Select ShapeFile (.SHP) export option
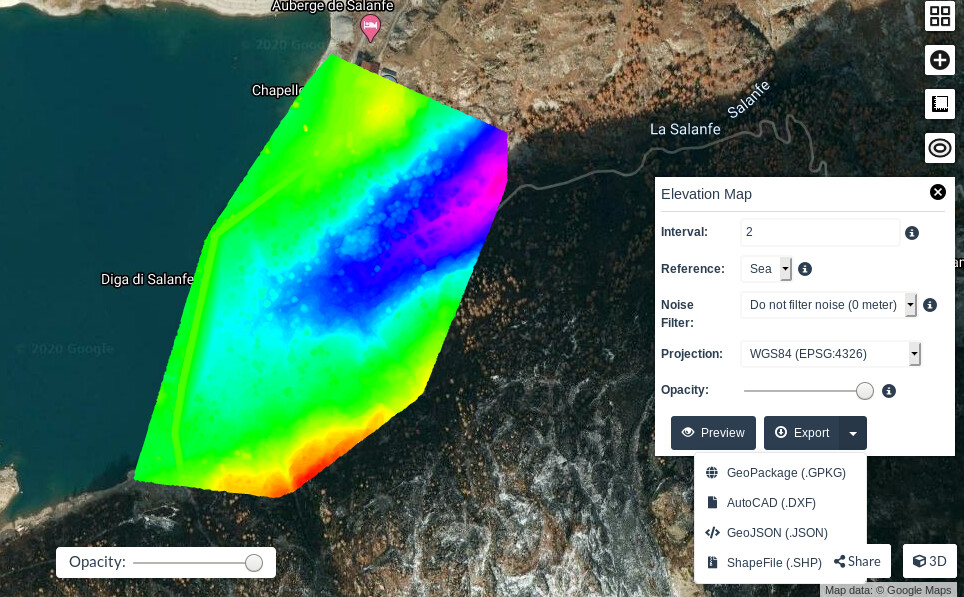The height and width of the screenshot is (597, 964). coord(773,562)
